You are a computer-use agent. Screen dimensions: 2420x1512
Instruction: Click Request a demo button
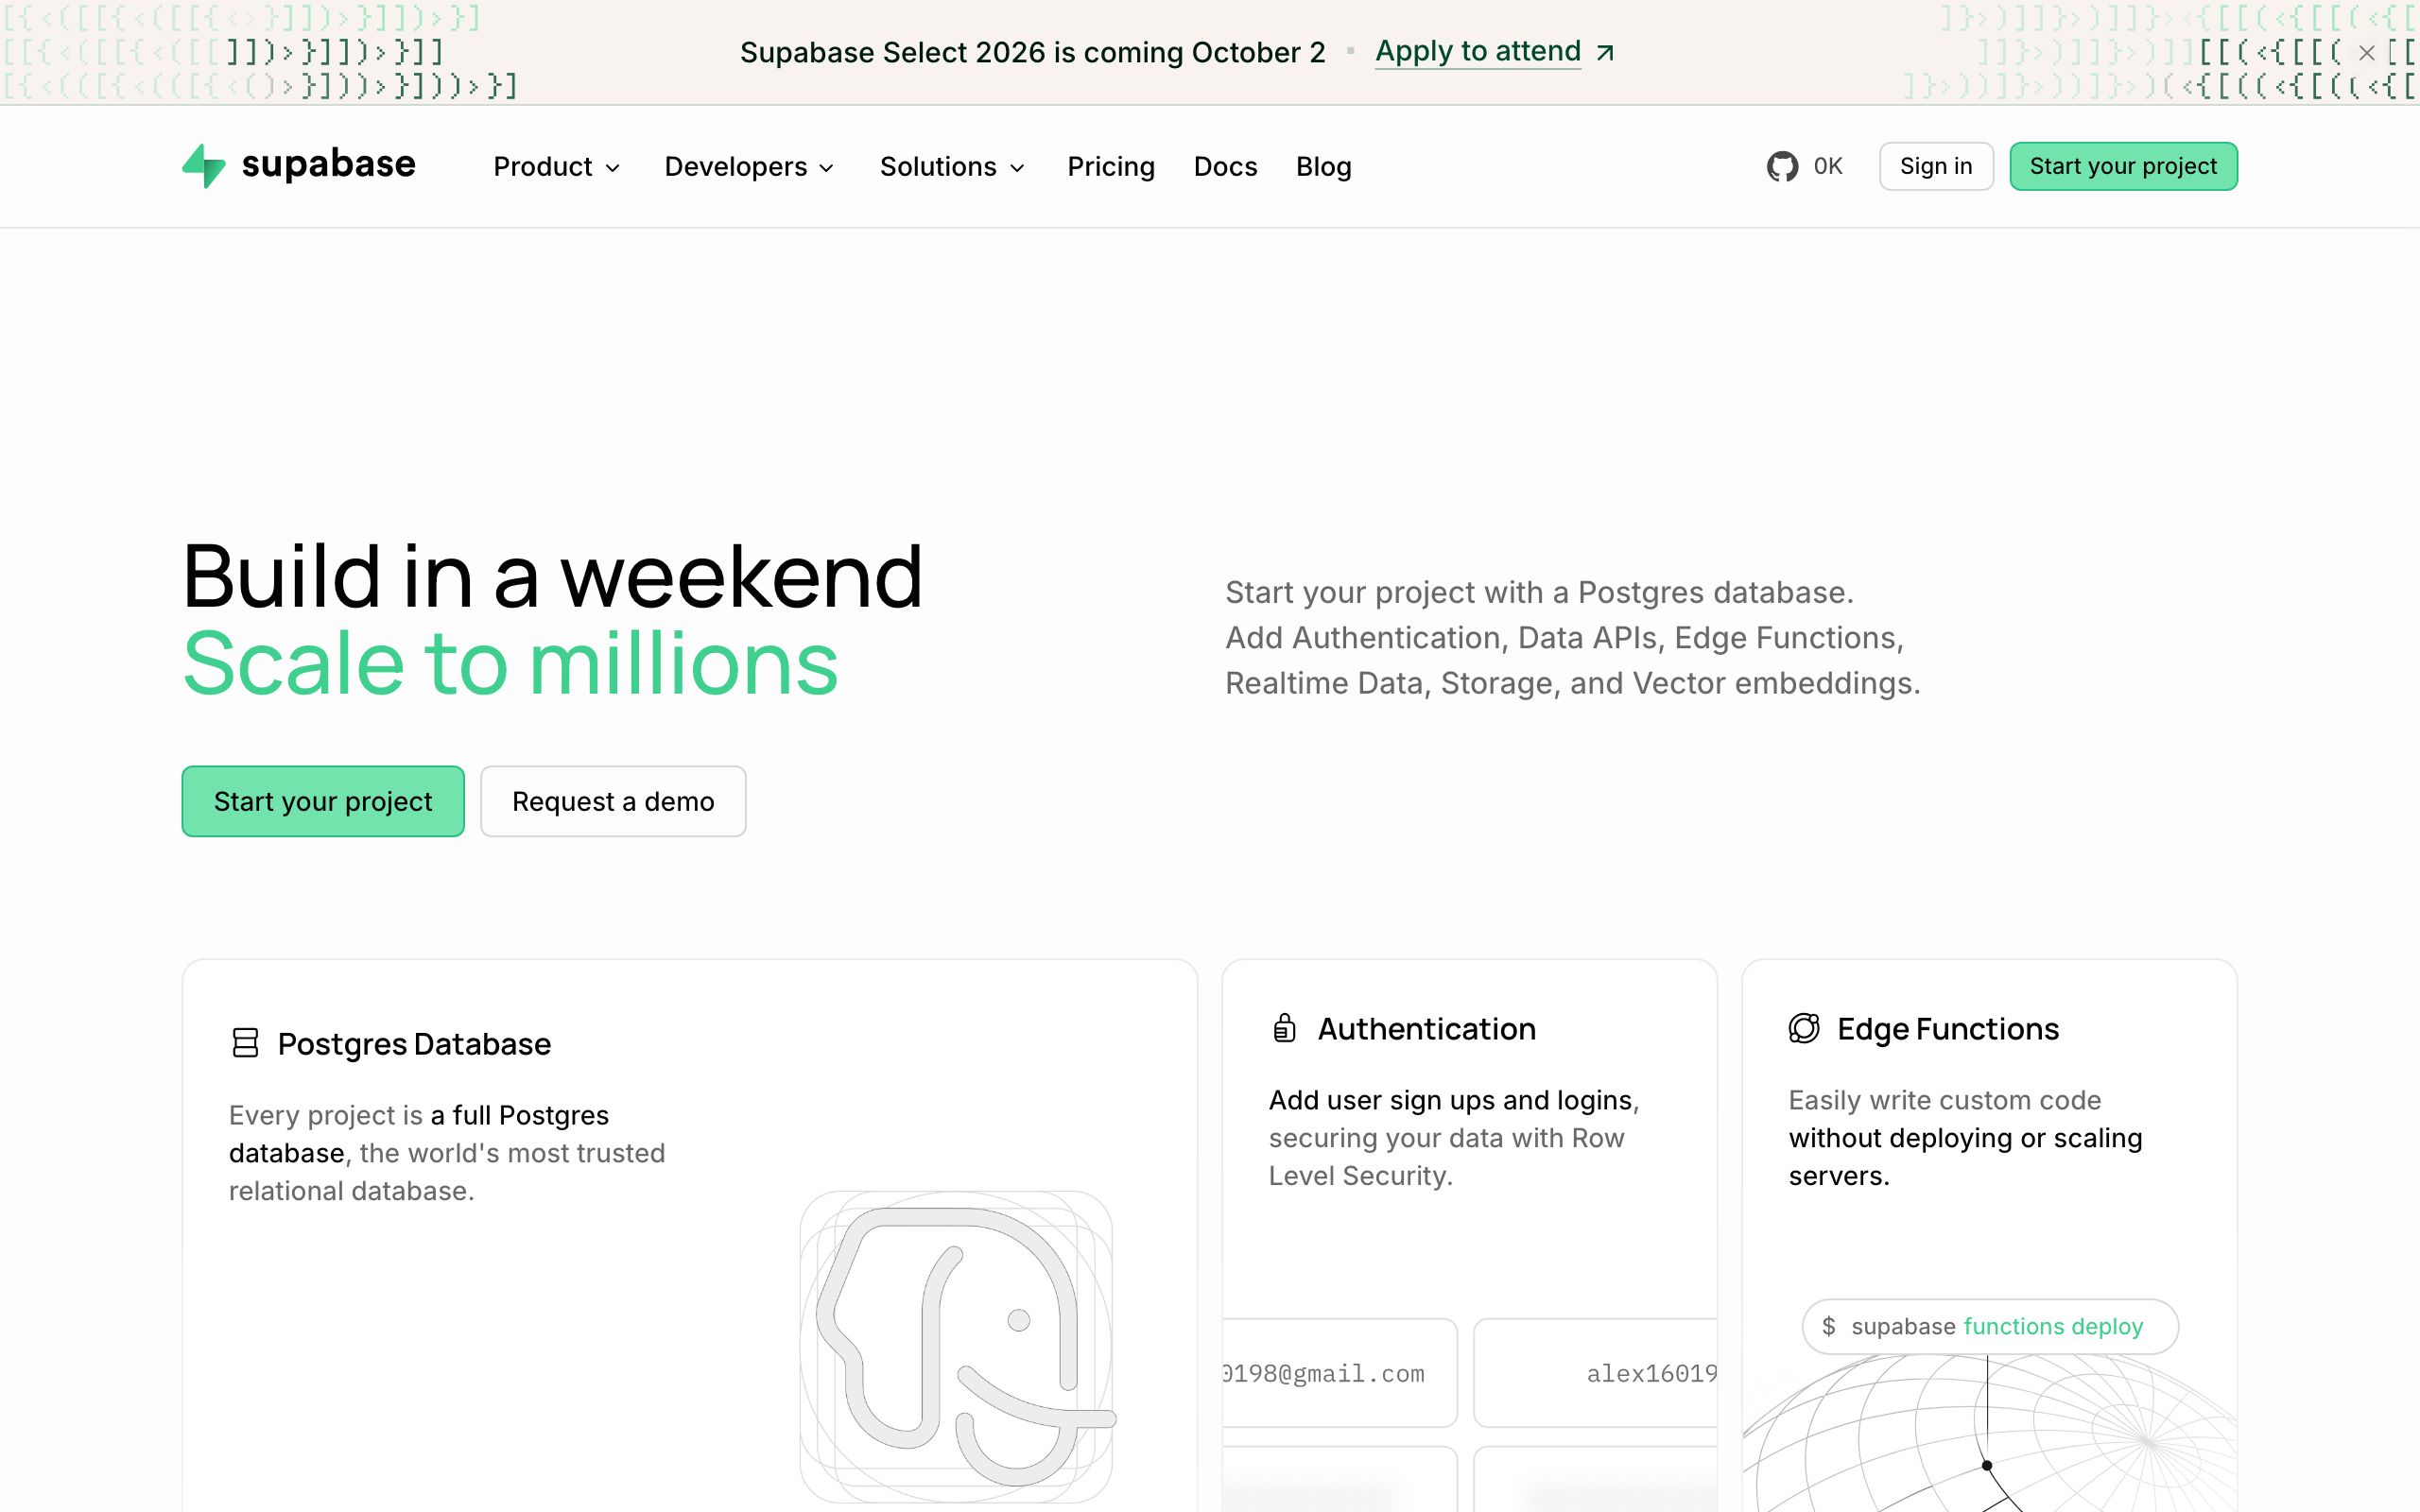(613, 801)
